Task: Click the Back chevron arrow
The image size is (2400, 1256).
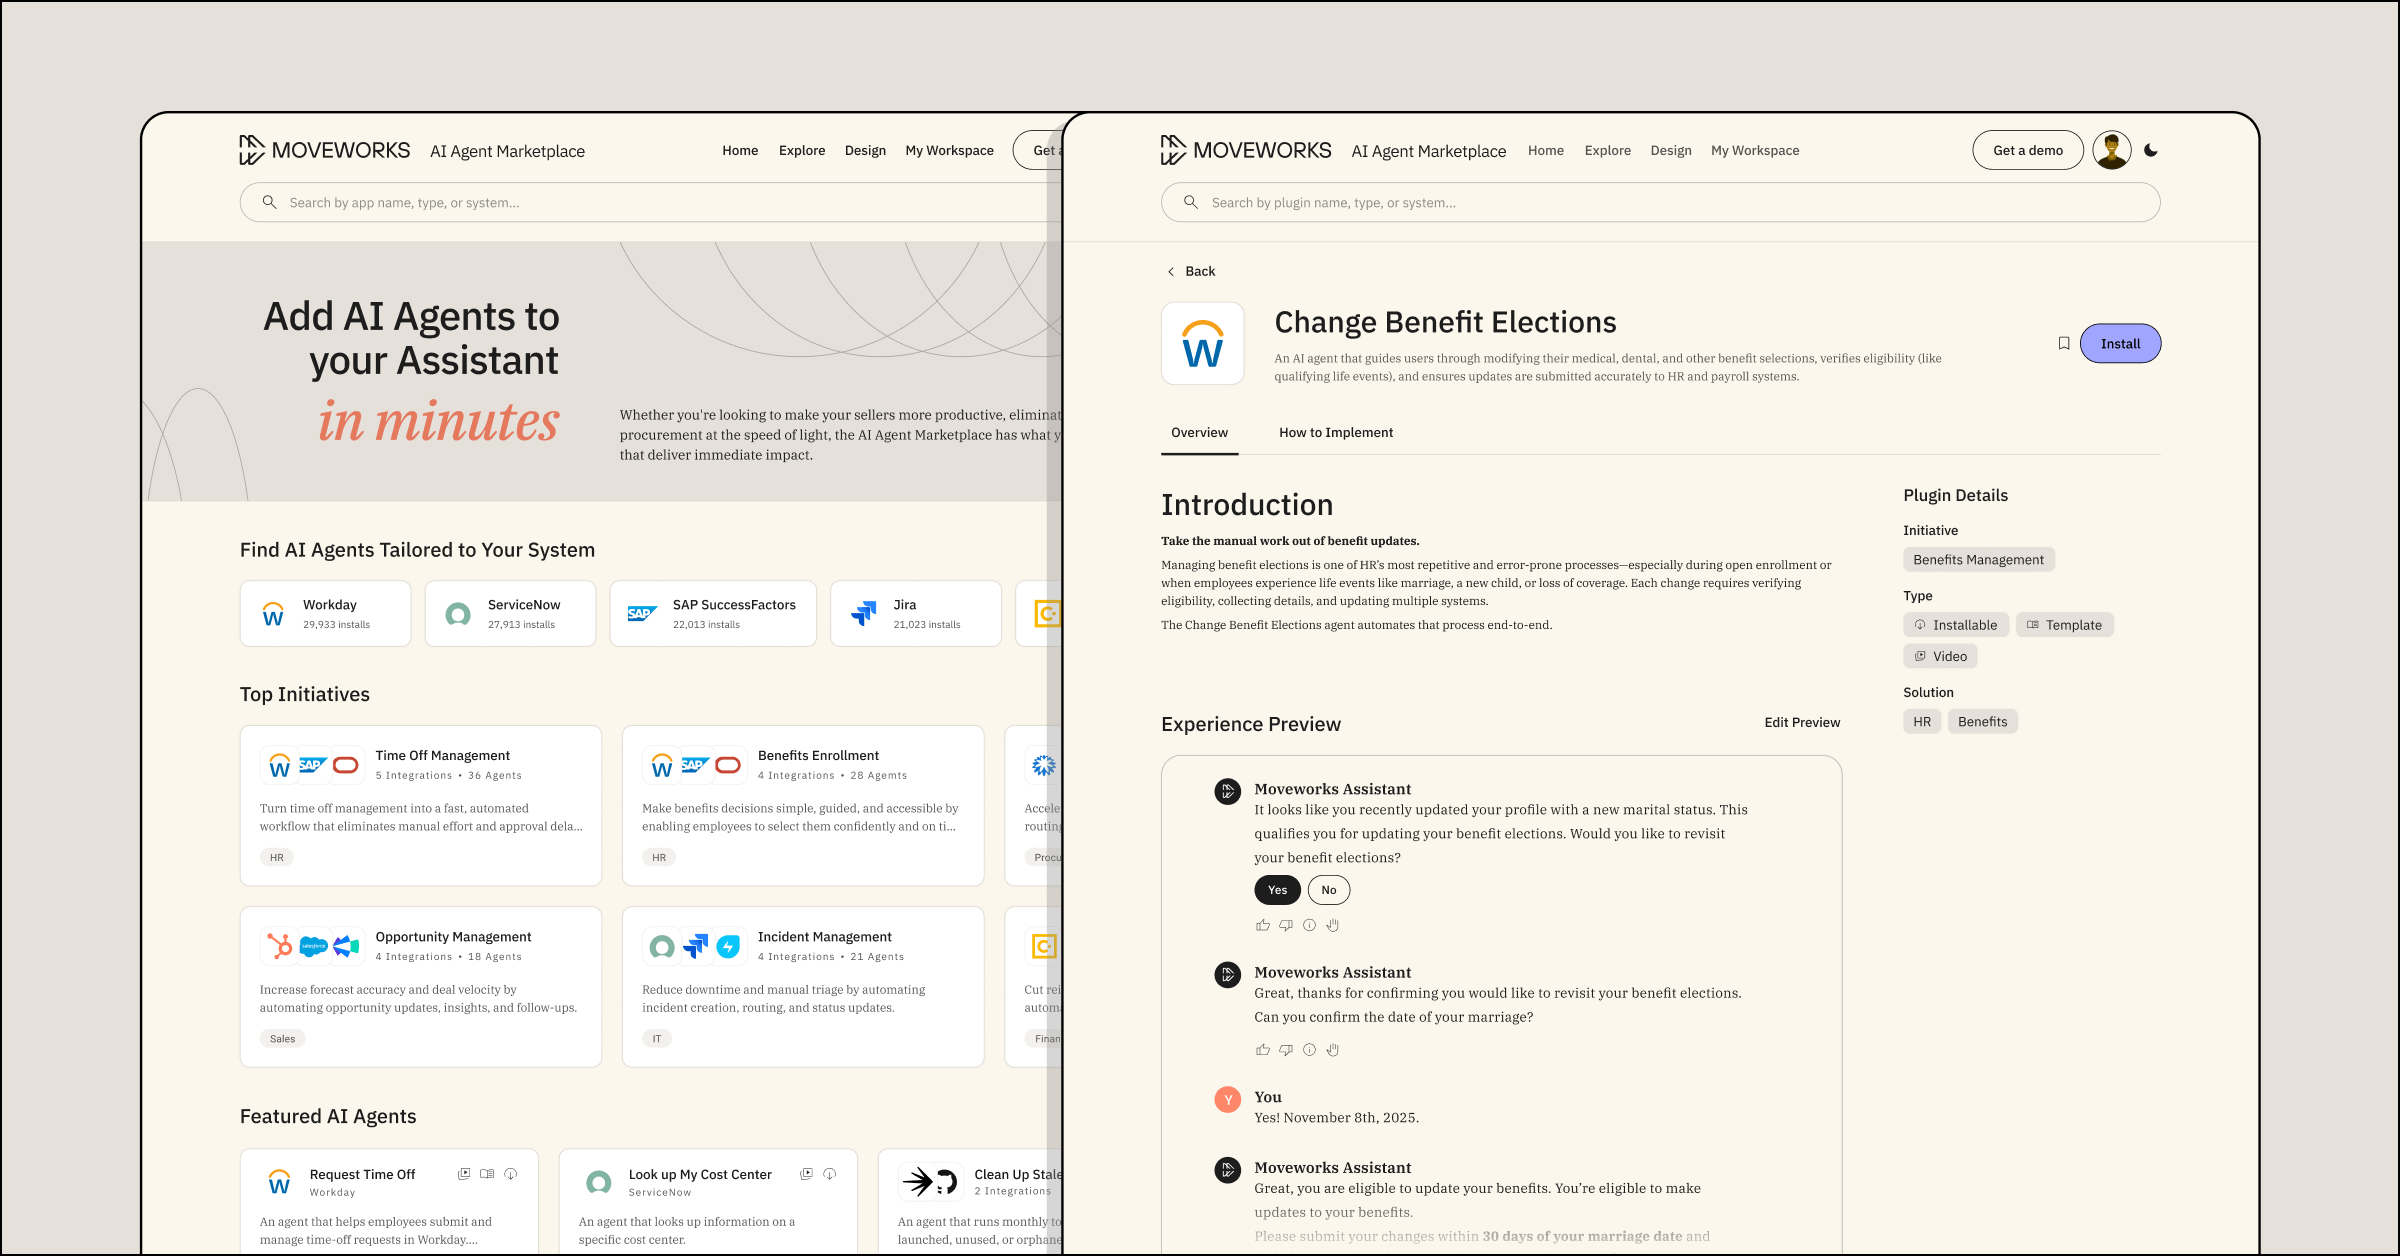Action: click(x=1171, y=272)
